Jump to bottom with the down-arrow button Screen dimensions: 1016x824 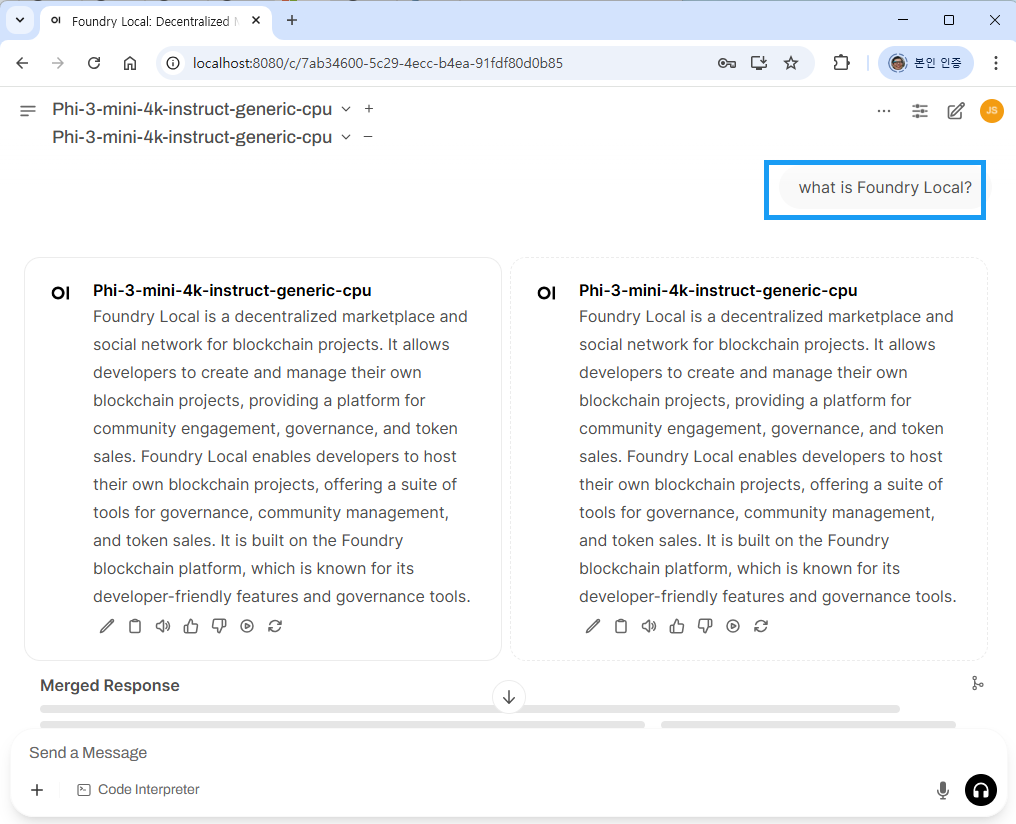509,697
